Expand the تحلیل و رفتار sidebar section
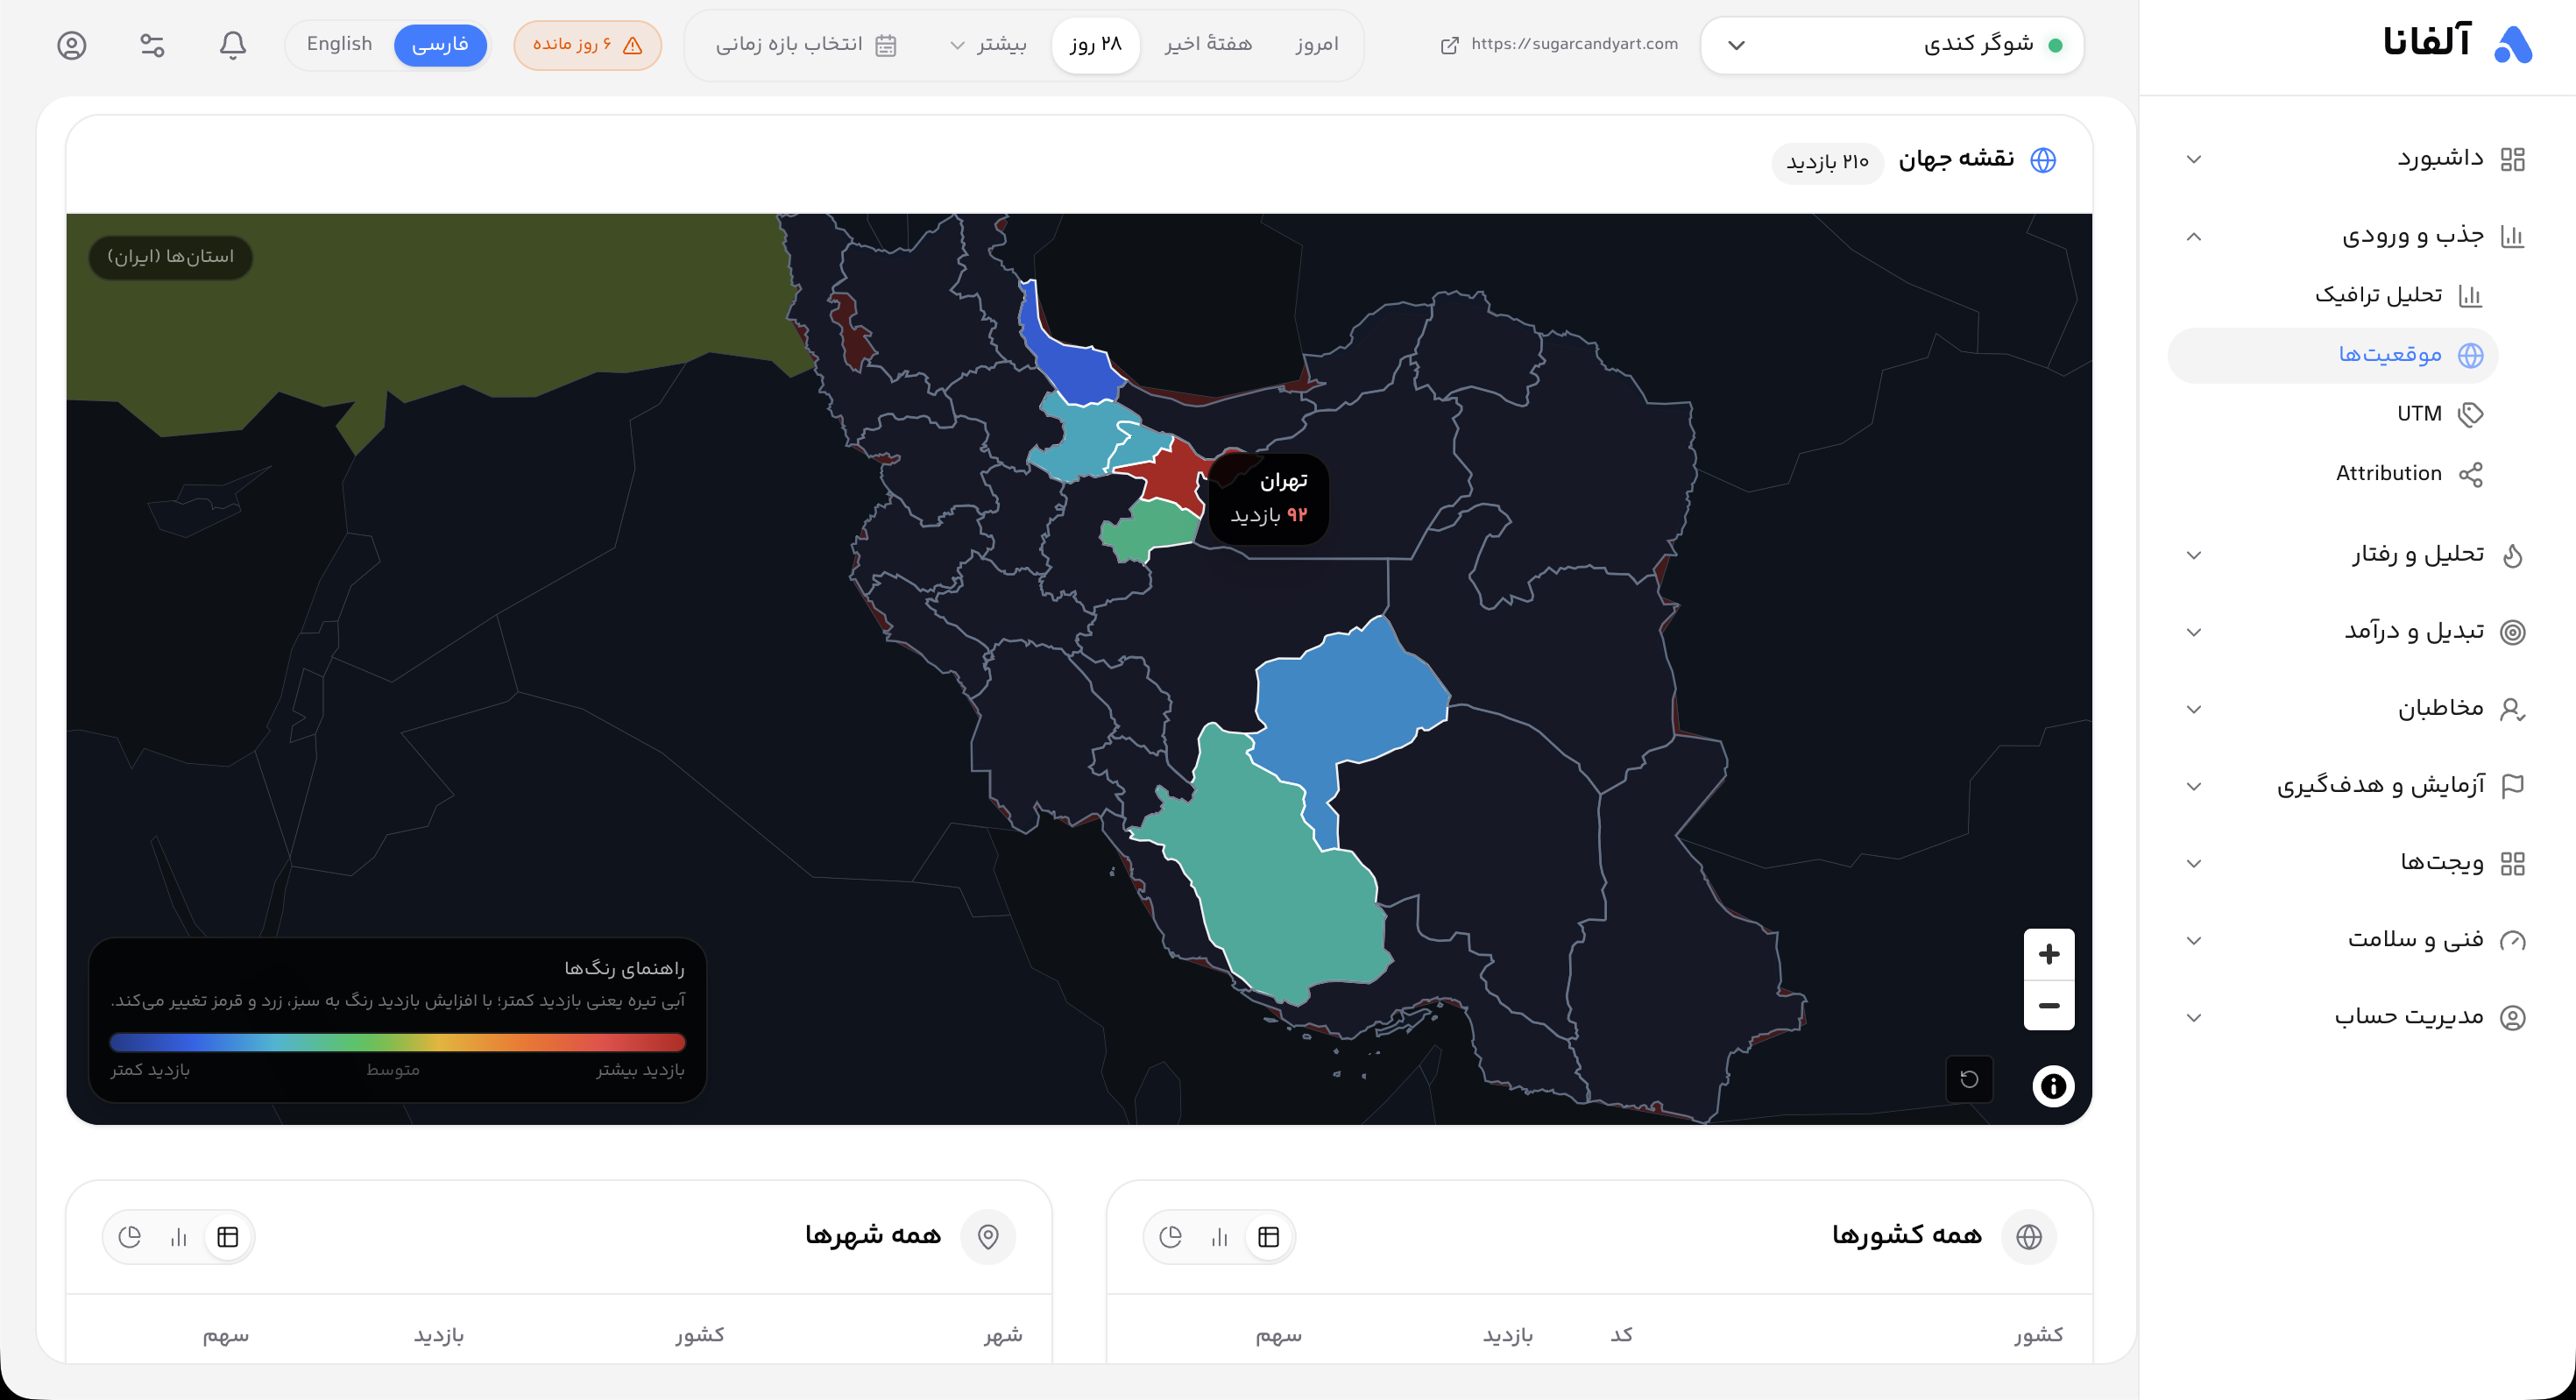This screenshot has width=2576, height=1400. [x=2357, y=555]
